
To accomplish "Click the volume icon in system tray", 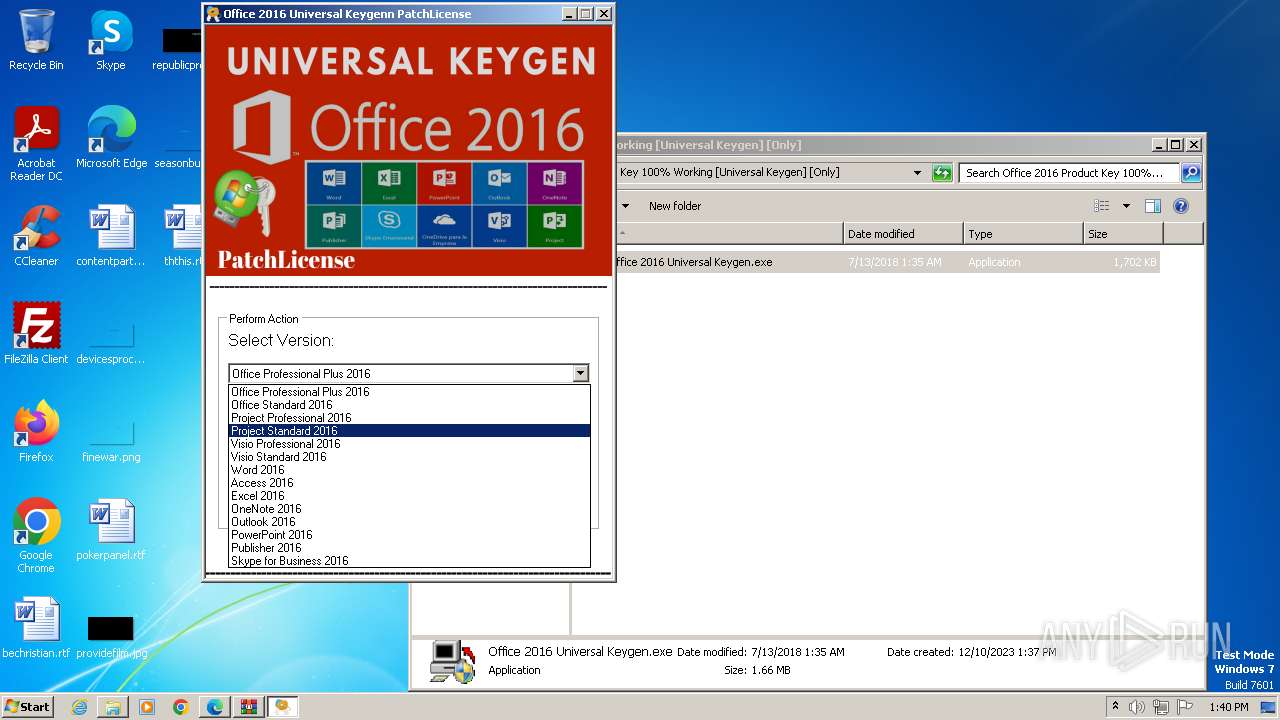I will [1137, 707].
